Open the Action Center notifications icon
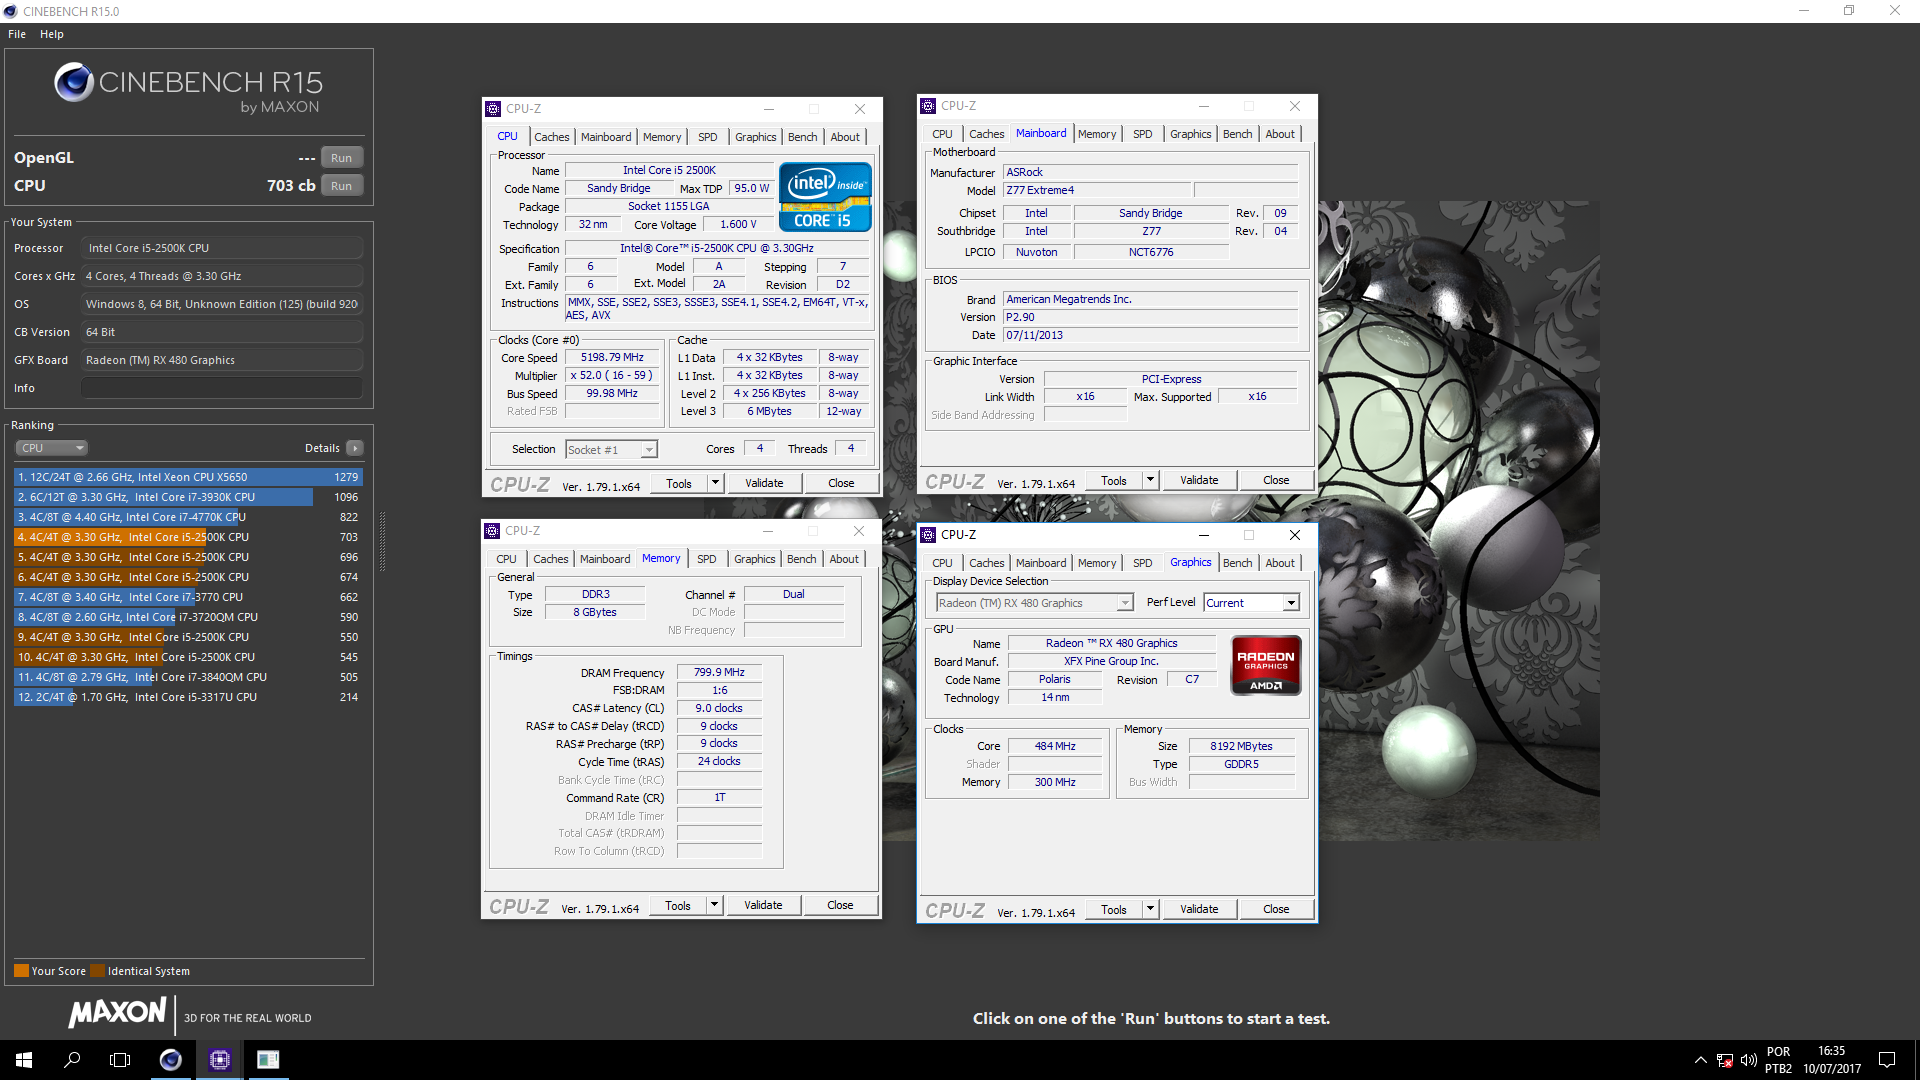This screenshot has height=1080, width=1920. click(1887, 1060)
